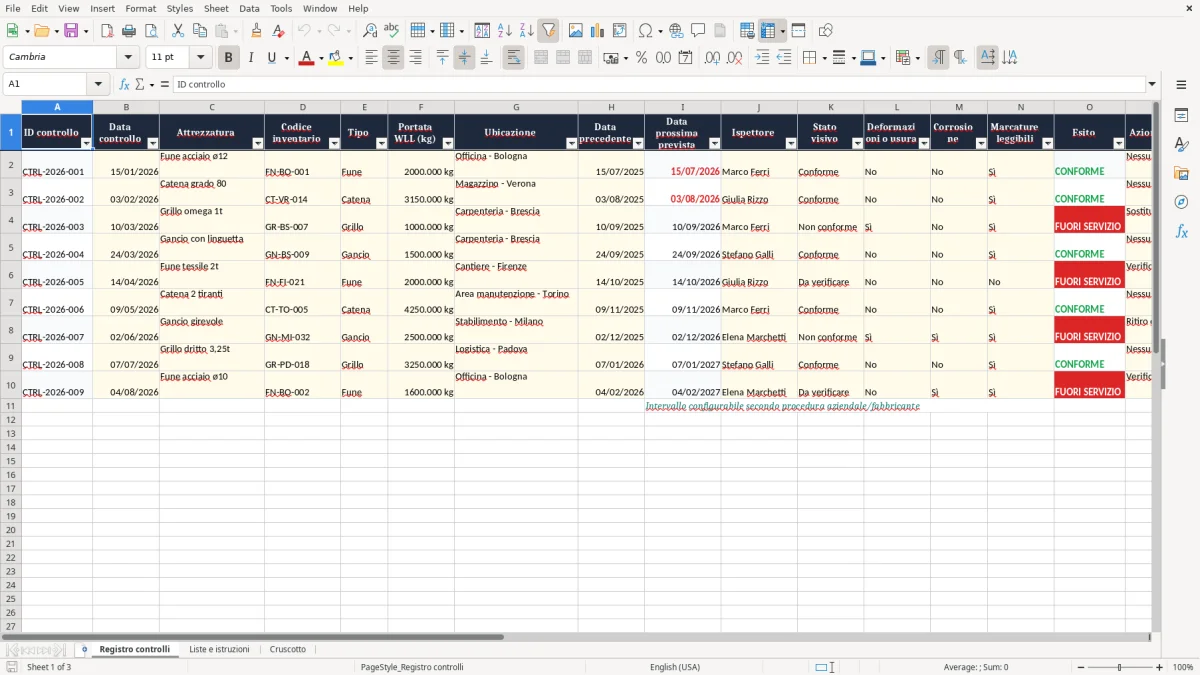Format cells as percent

point(641,58)
